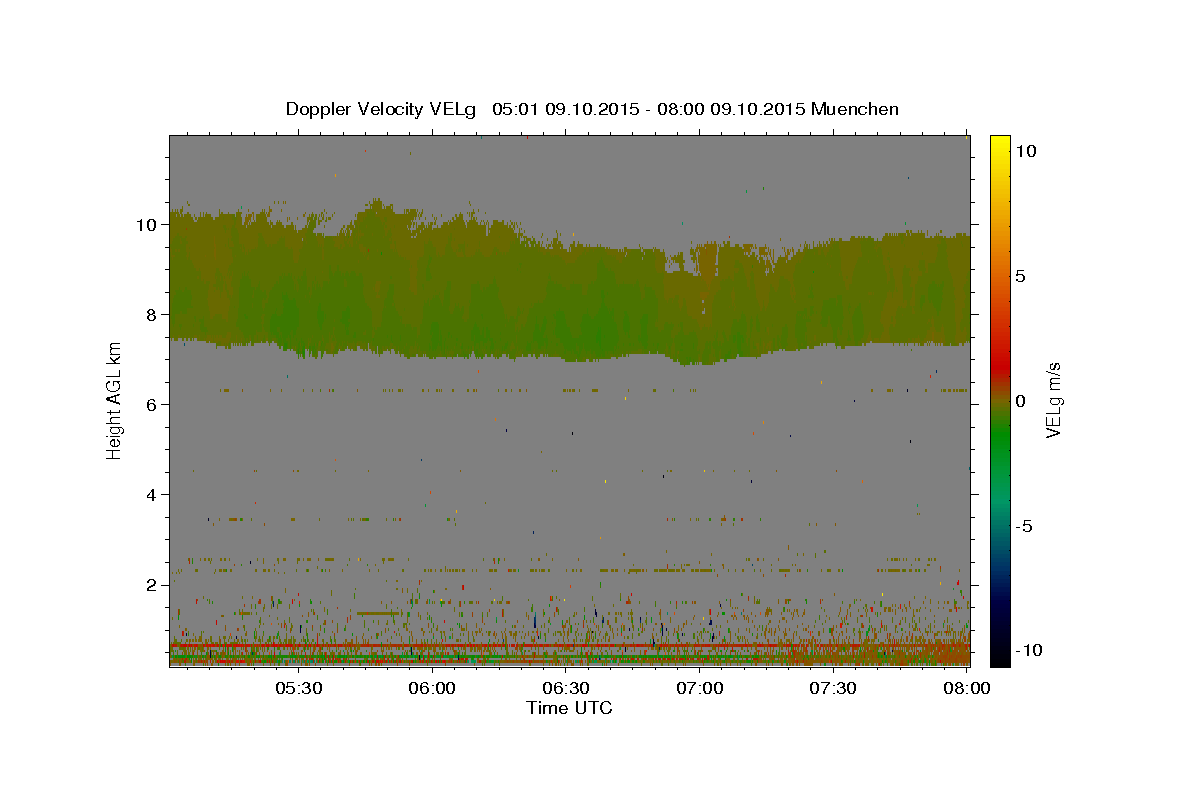The height and width of the screenshot is (800, 1200).
Task: Click the colorbar tick label -5
Action: [x=1025, y=526]
